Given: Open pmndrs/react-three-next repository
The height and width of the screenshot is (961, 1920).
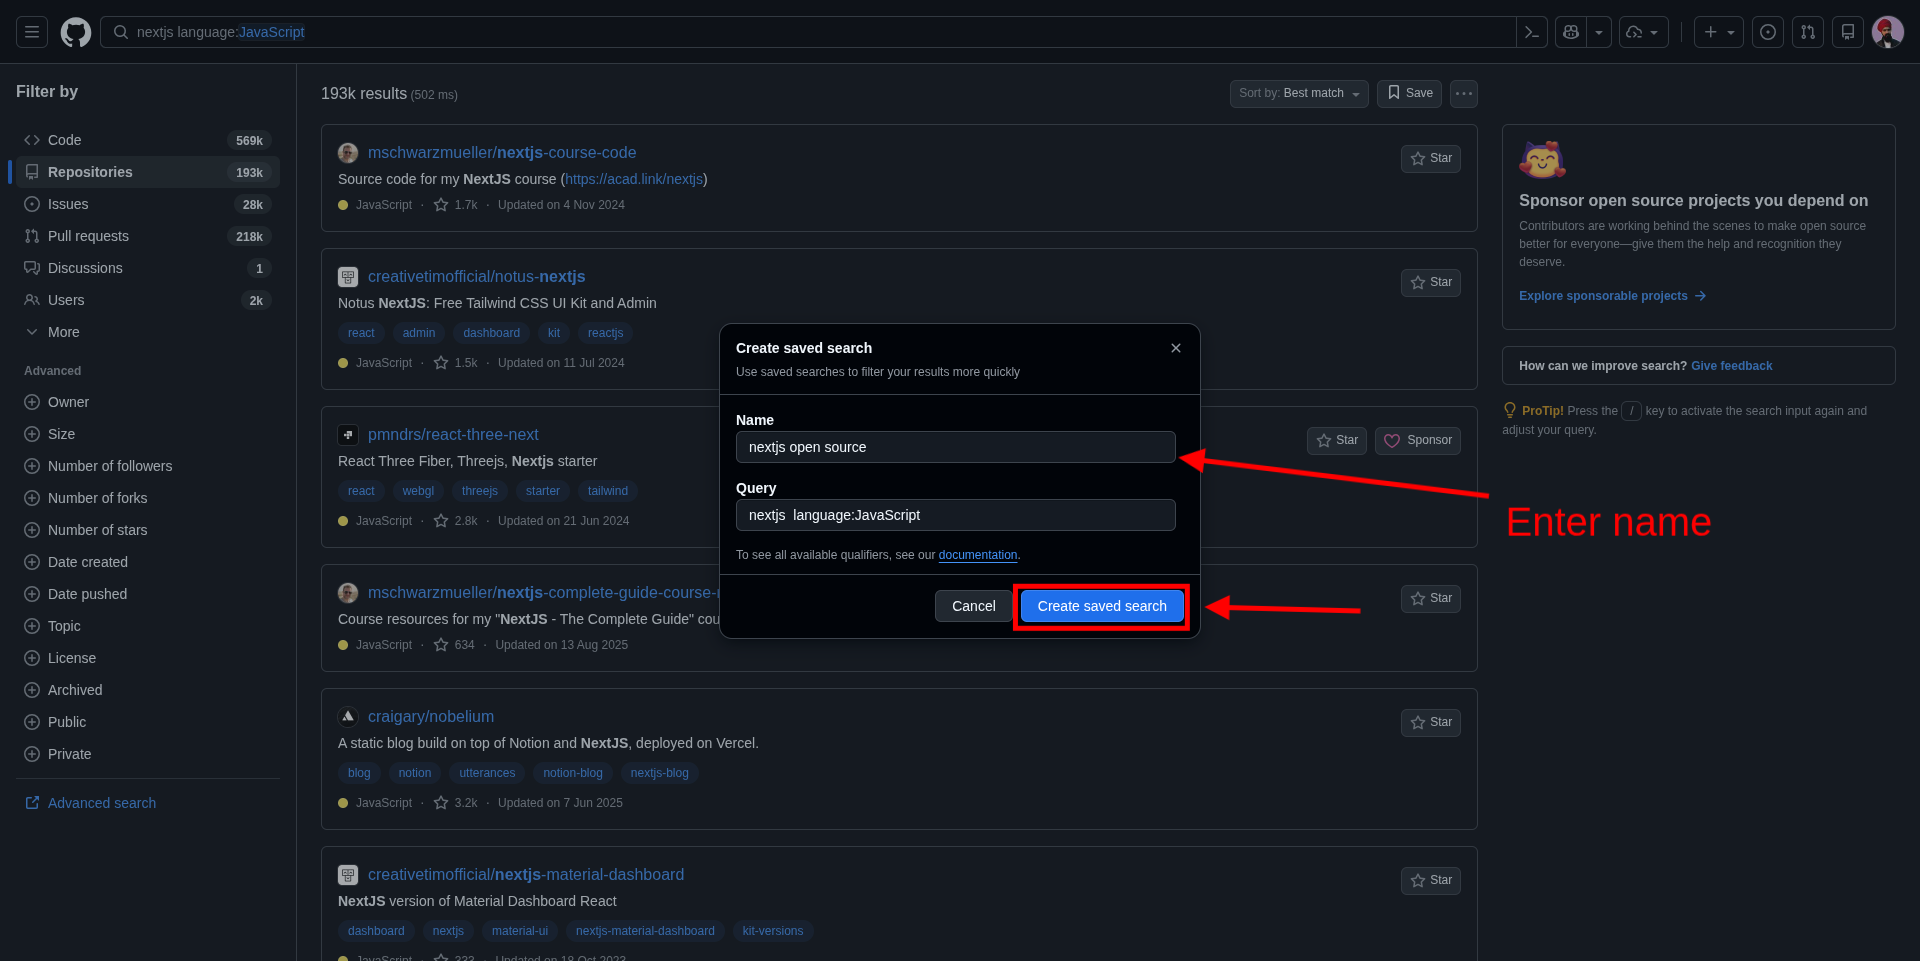Looking at the screenshot, I should pyautogui.click(x=453, y=434).
